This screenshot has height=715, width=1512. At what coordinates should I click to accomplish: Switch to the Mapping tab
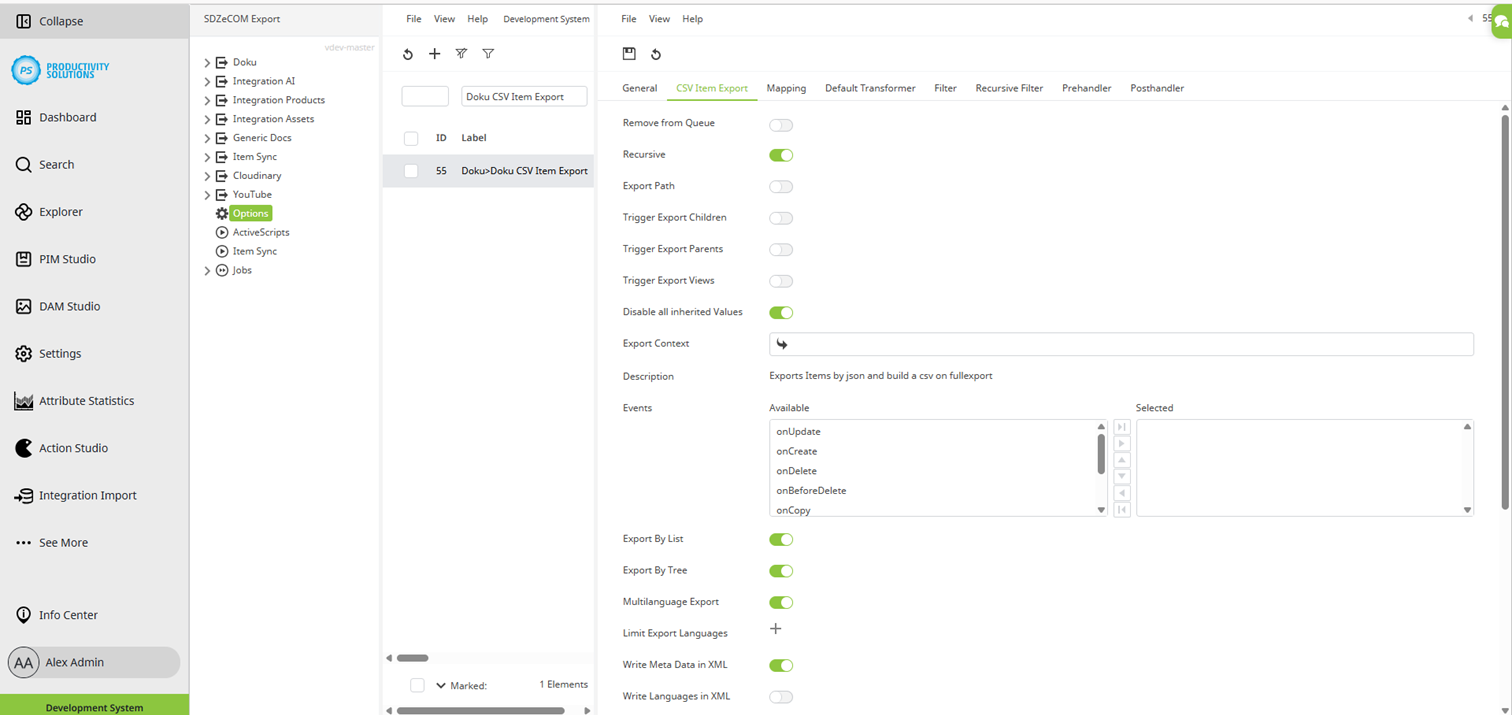click(786, 88)
